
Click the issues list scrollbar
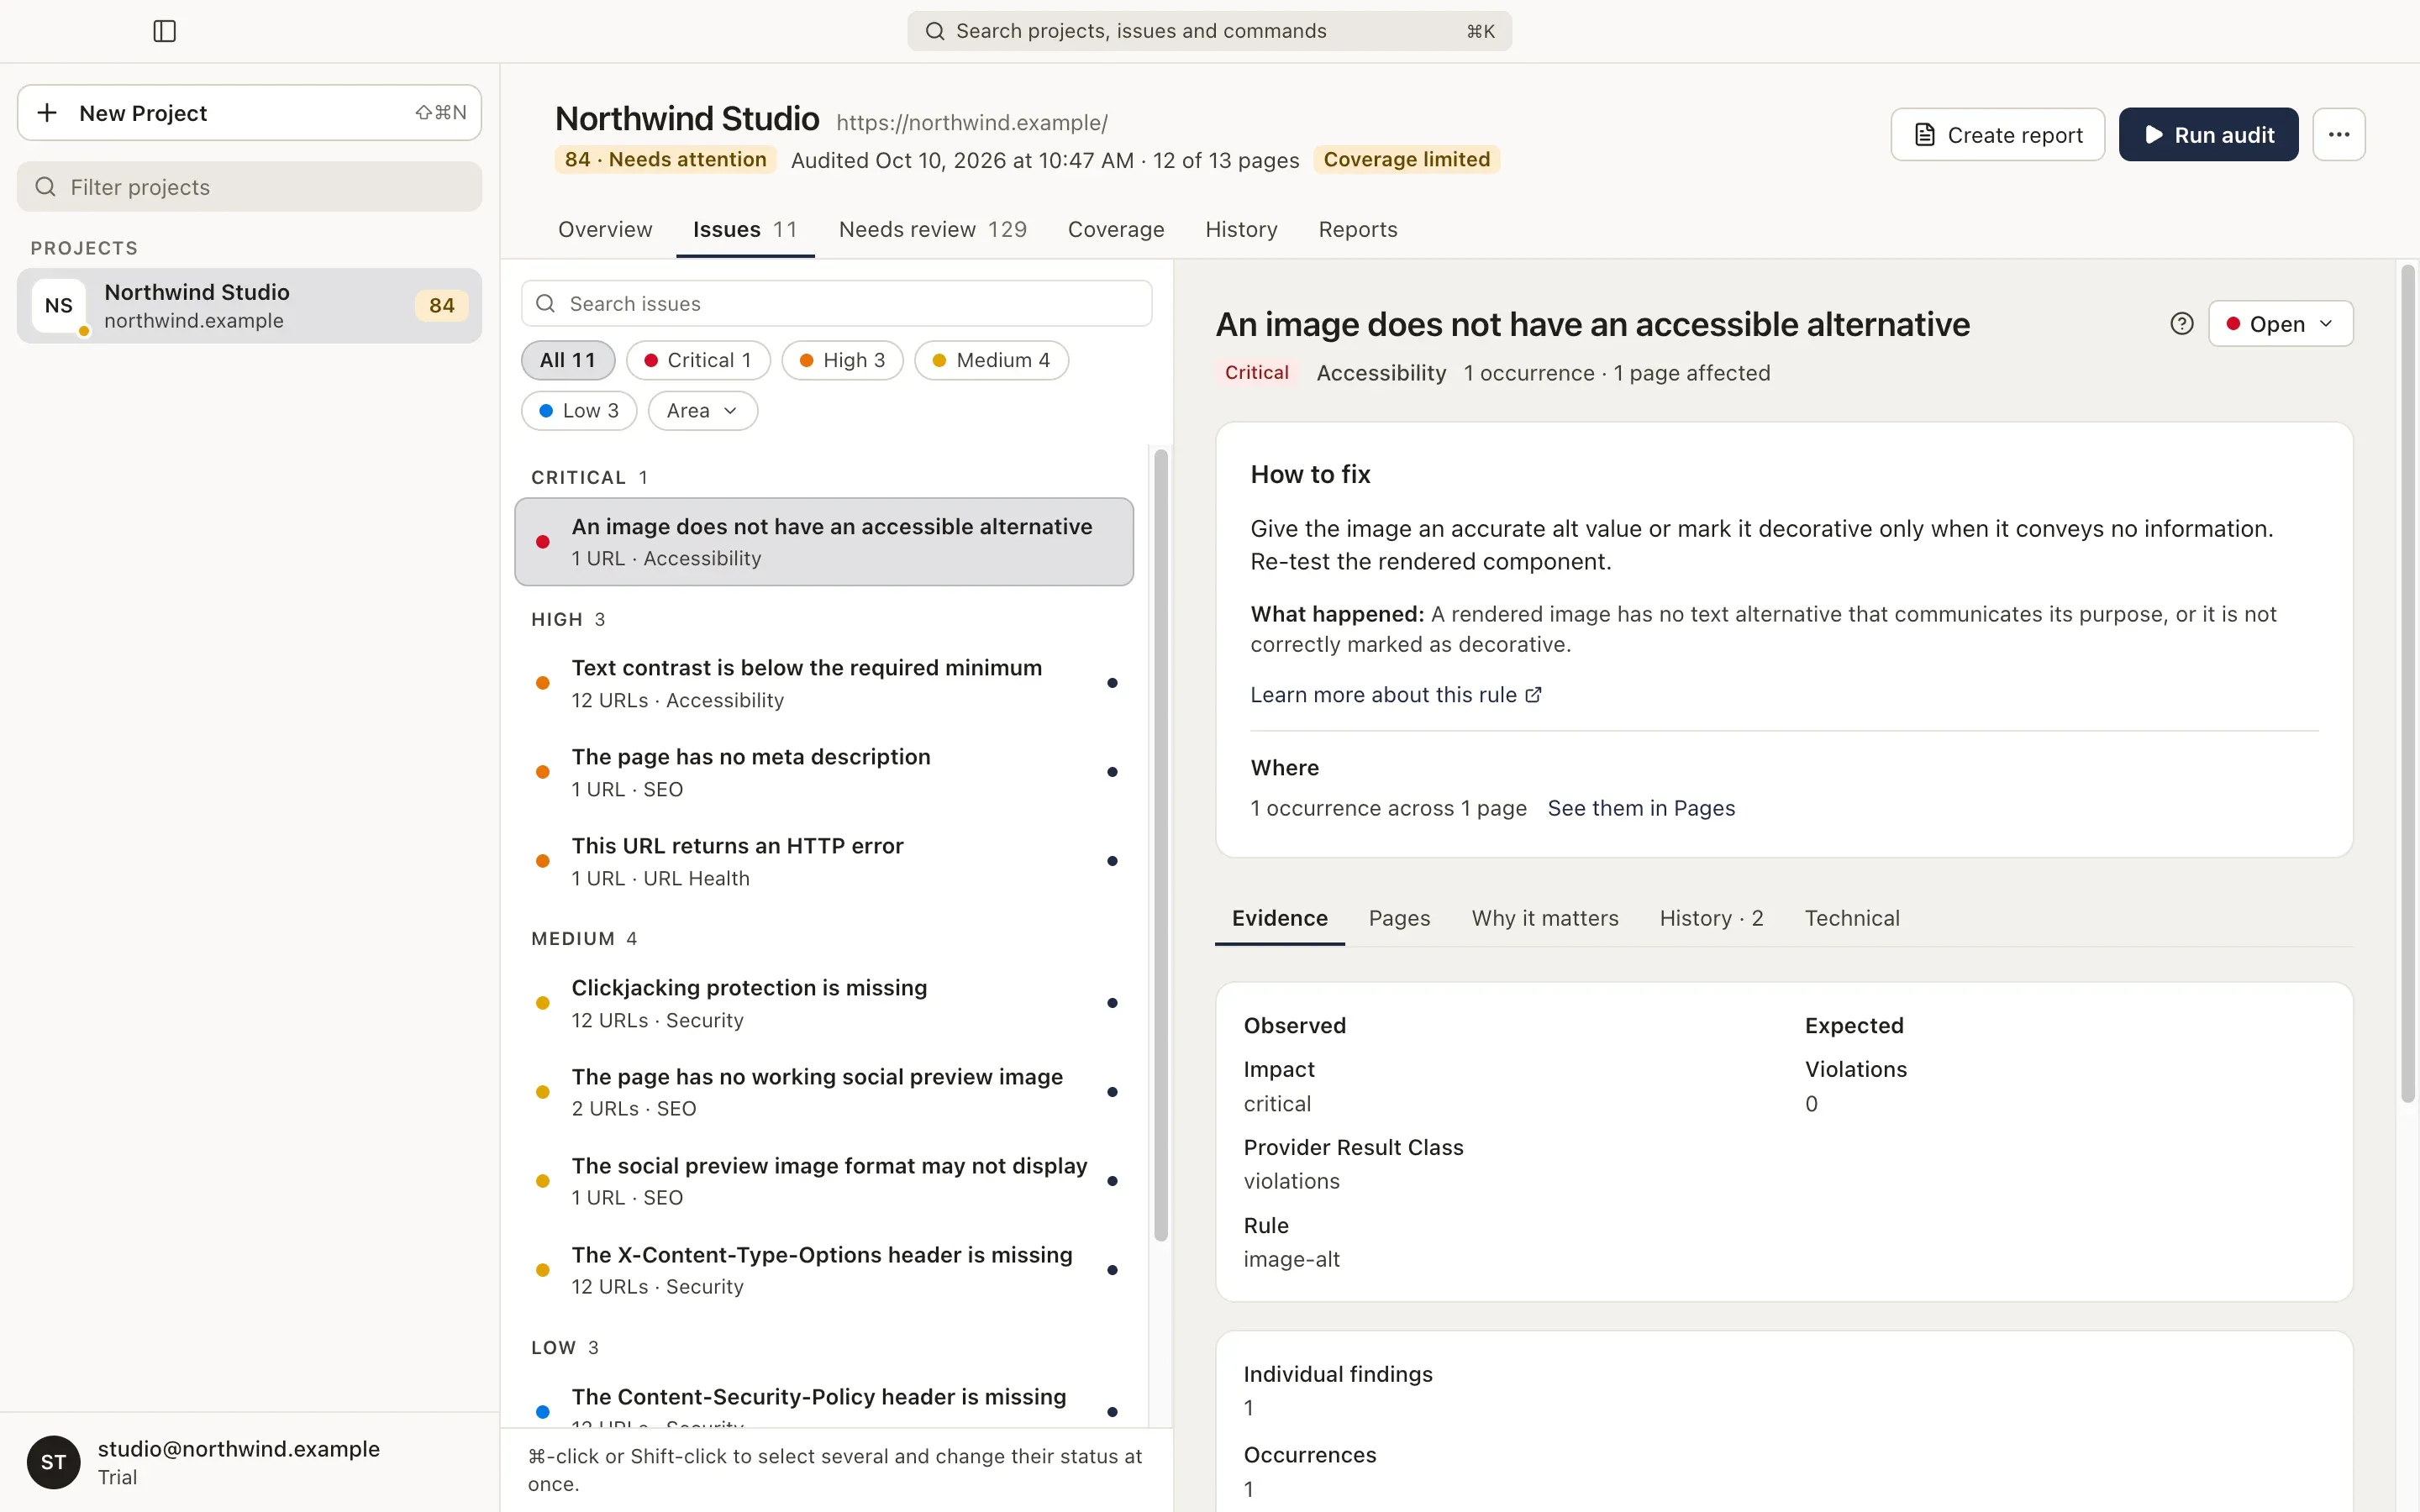[x=1160, y=845]
